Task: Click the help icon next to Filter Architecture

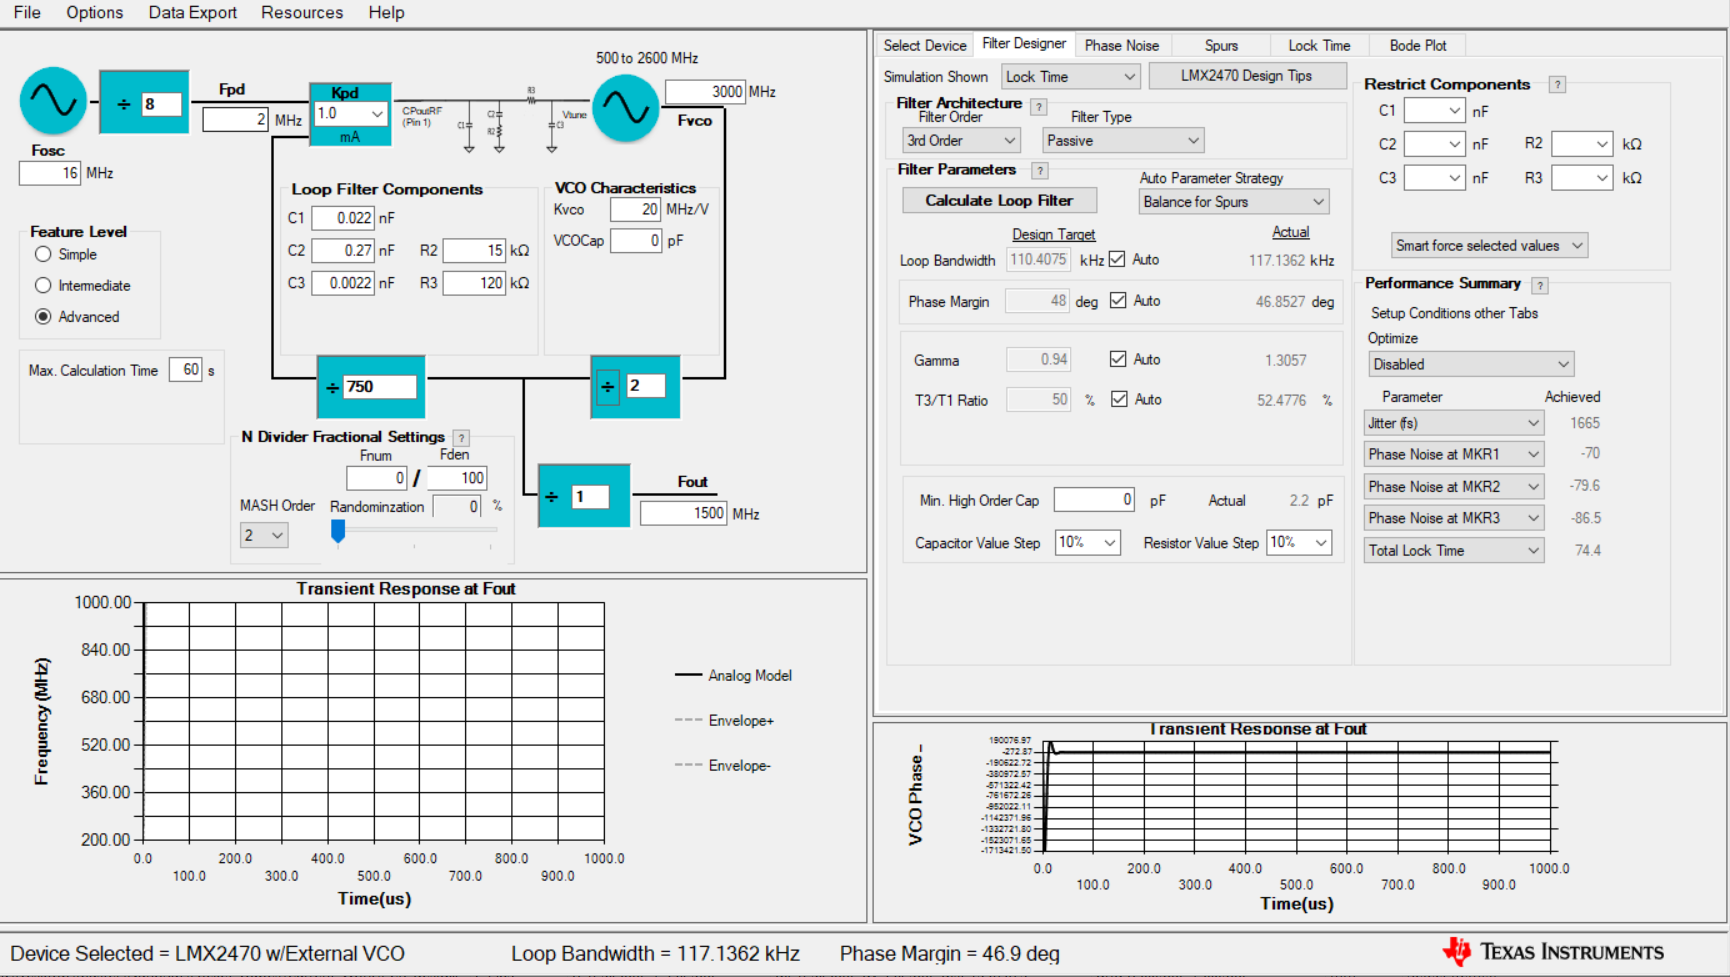Action: tap(1039, 106)
